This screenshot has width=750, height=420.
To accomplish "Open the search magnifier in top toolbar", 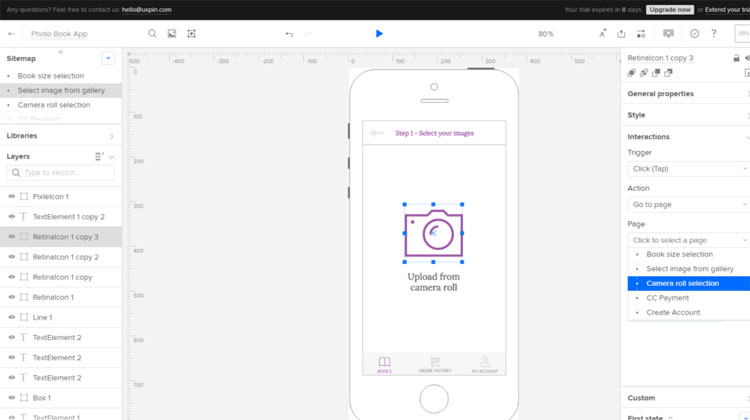I will [x=153, y=33].
